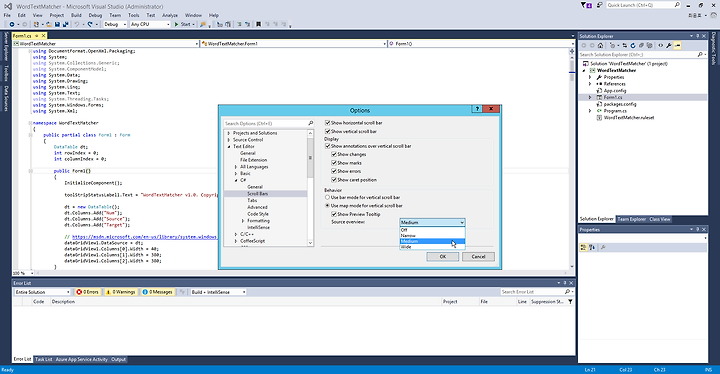720x374 pixels.
Task: Click the View Code icon in Solution Explorer
Action: coord(661,45)
